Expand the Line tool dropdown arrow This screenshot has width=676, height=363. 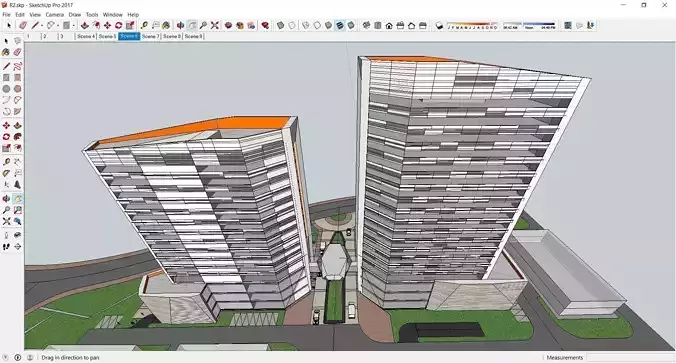coord(41,25)
